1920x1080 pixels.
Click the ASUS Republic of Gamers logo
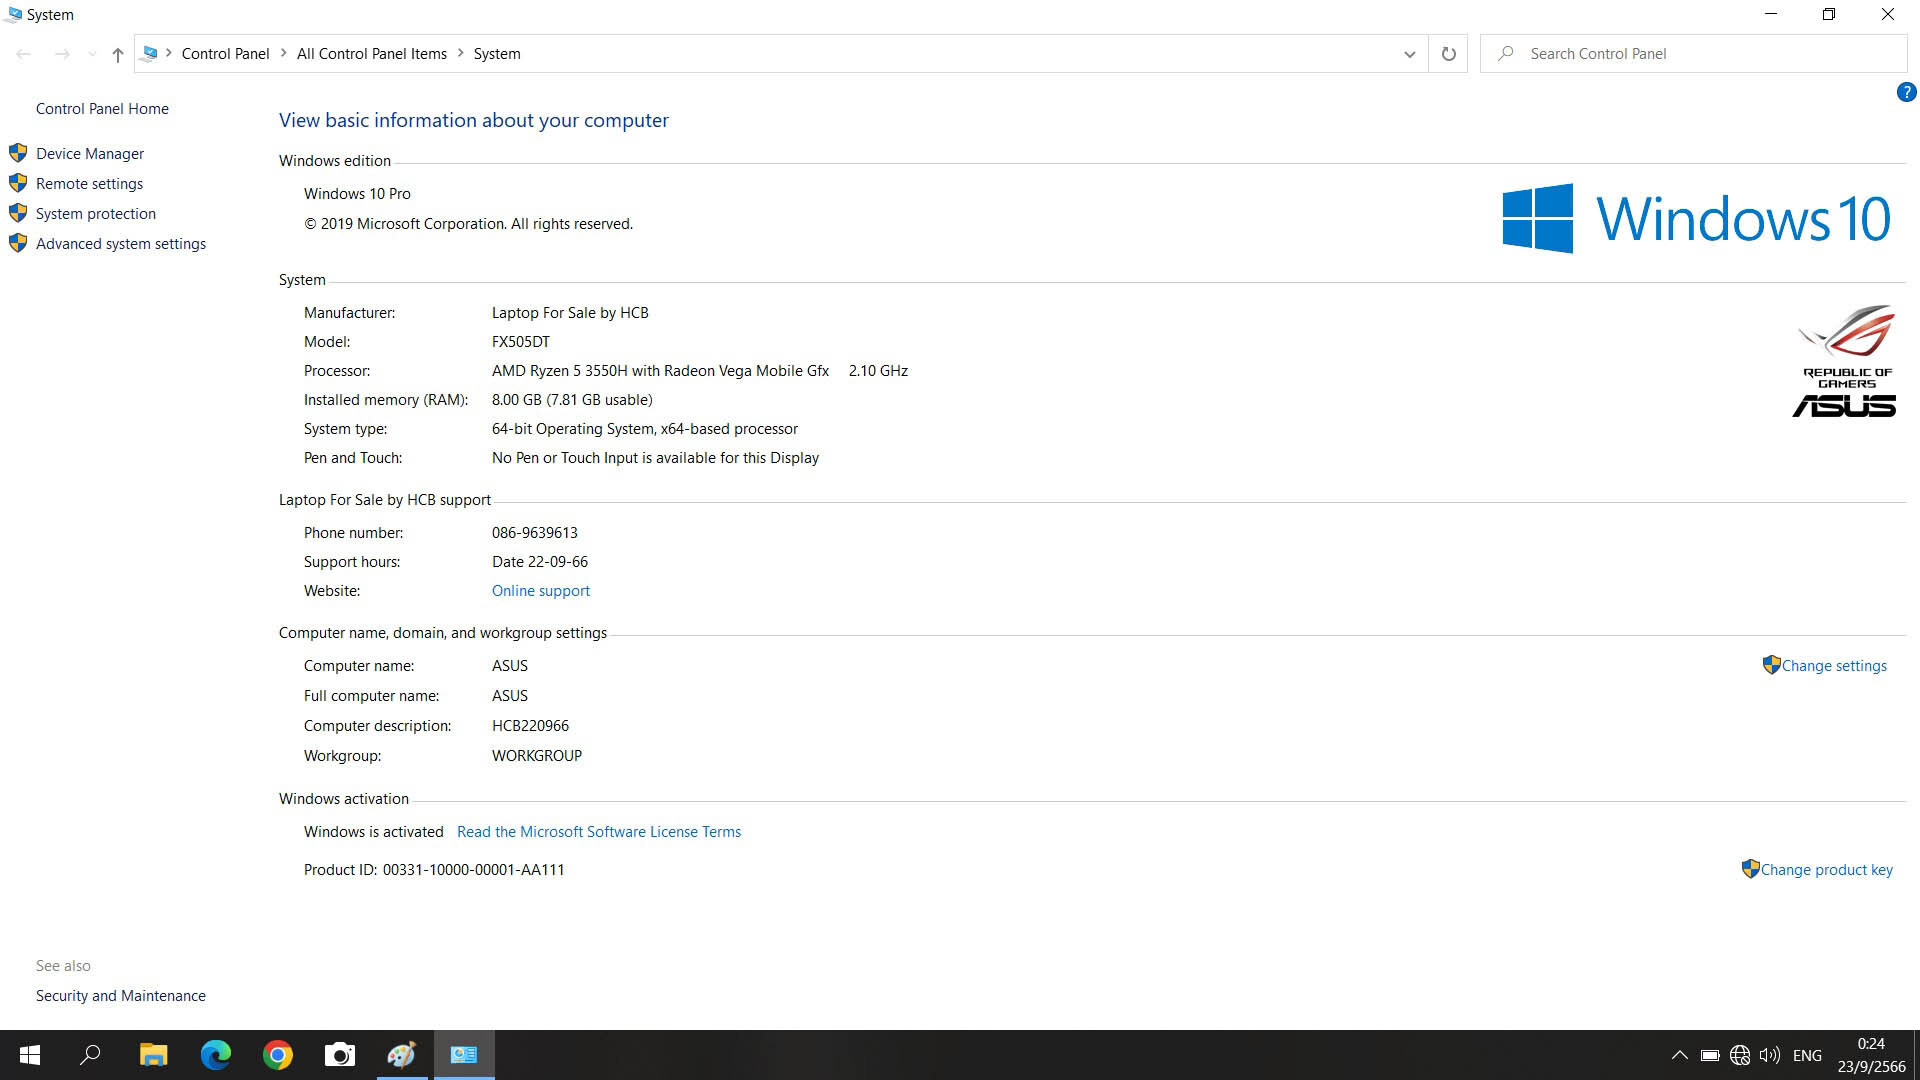(x=1845, y=361)
